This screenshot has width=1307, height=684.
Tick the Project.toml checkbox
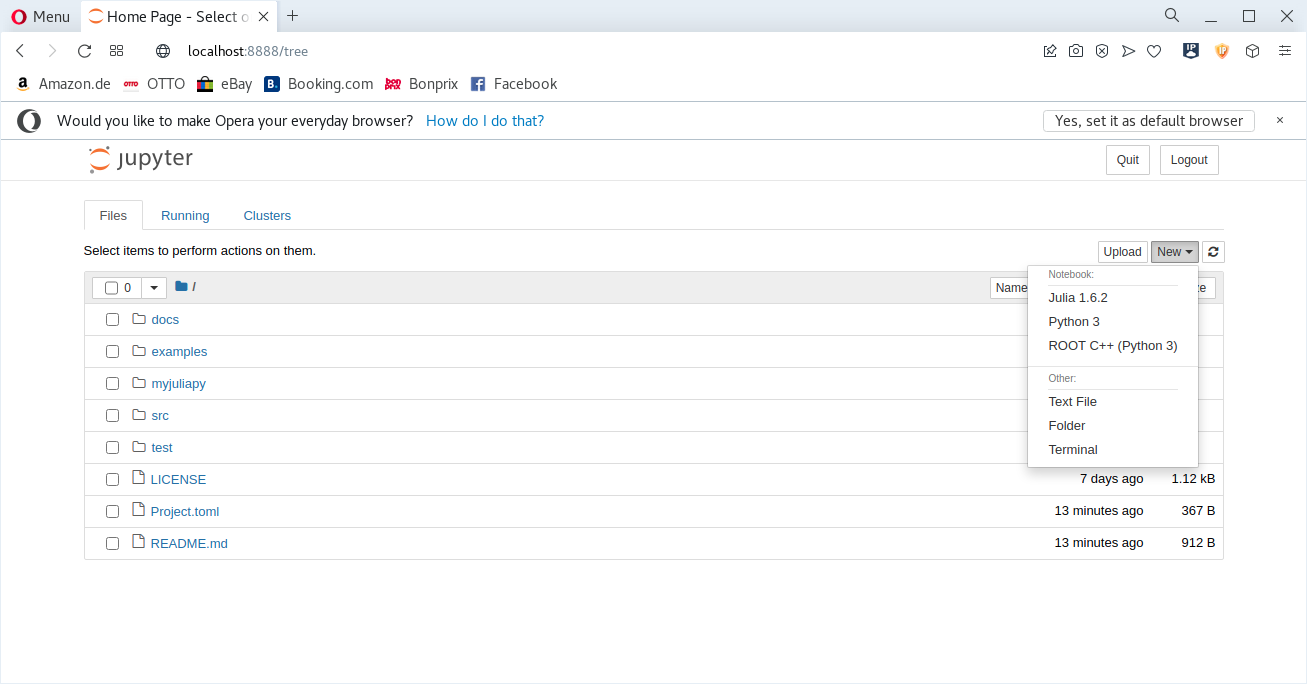tap(113, 512)
